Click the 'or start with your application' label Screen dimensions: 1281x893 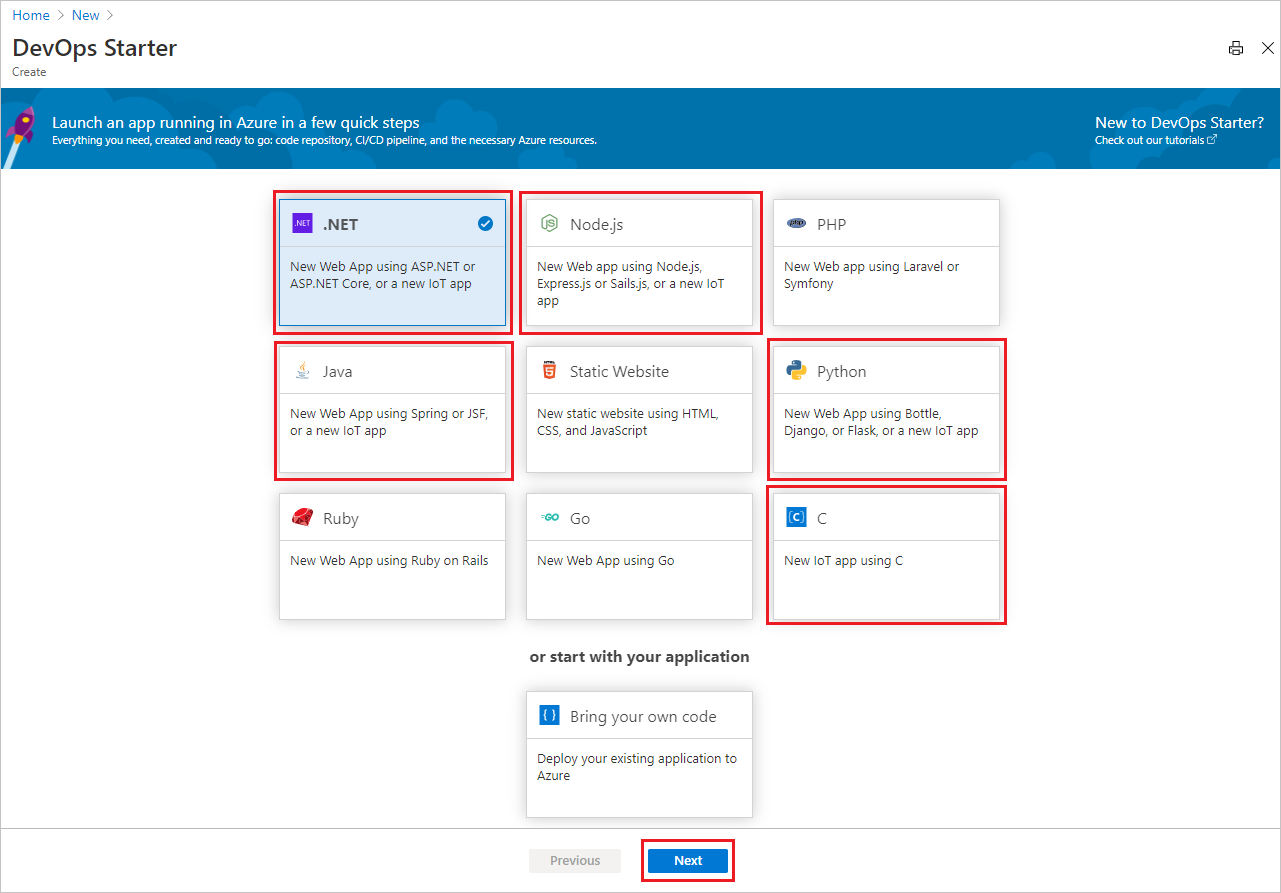[x=639, y=657]
